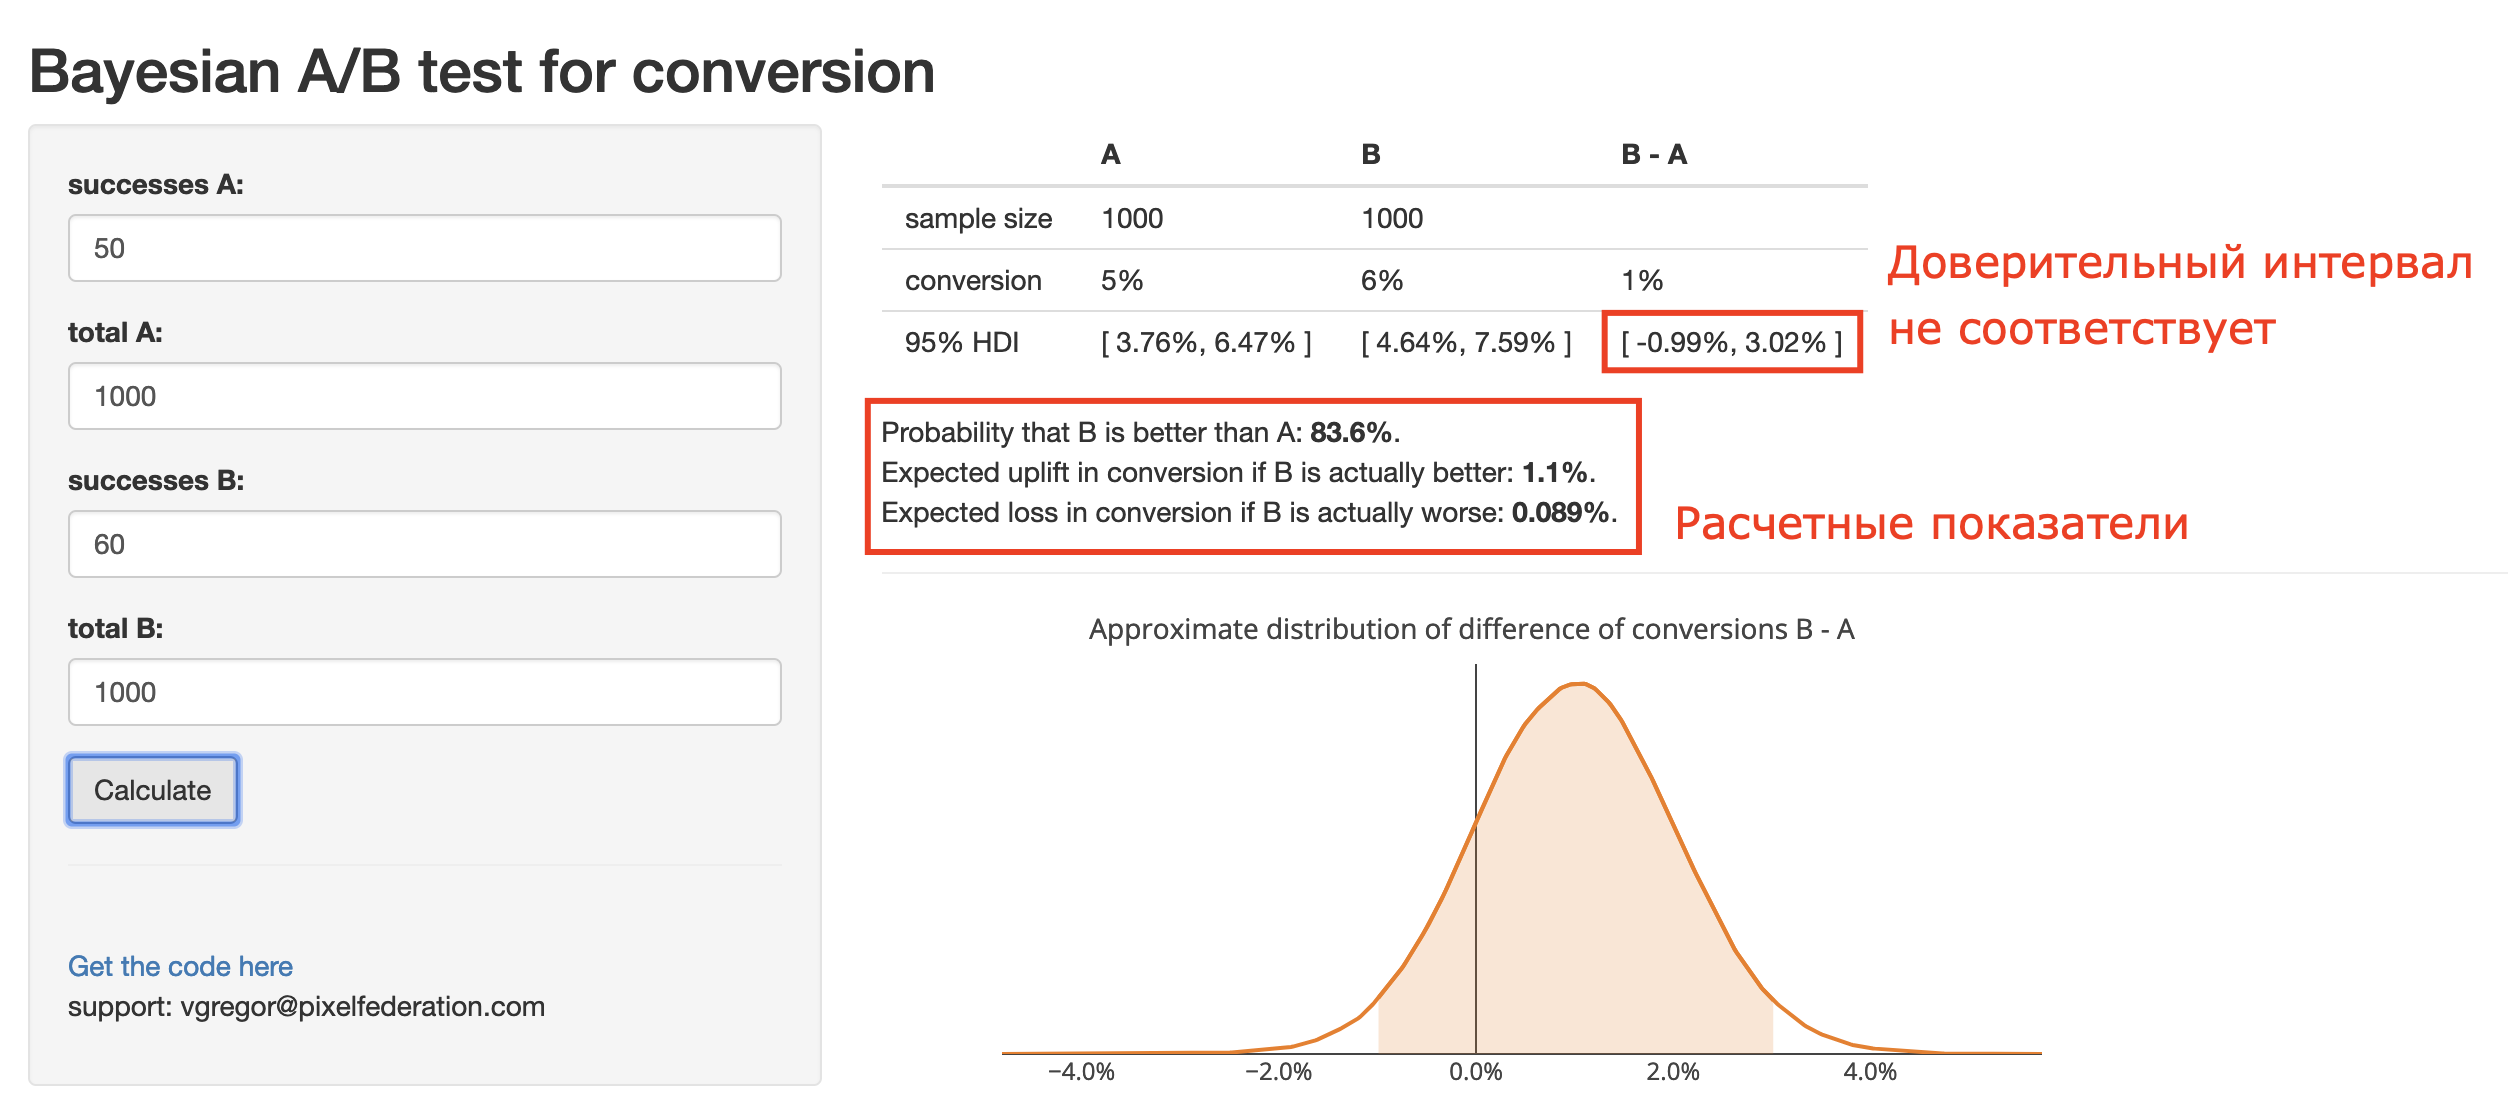The width and height of the screenshot is (2508, 1120).
Task: Click the expected uplift 1.1% value
Action: 1555,473
